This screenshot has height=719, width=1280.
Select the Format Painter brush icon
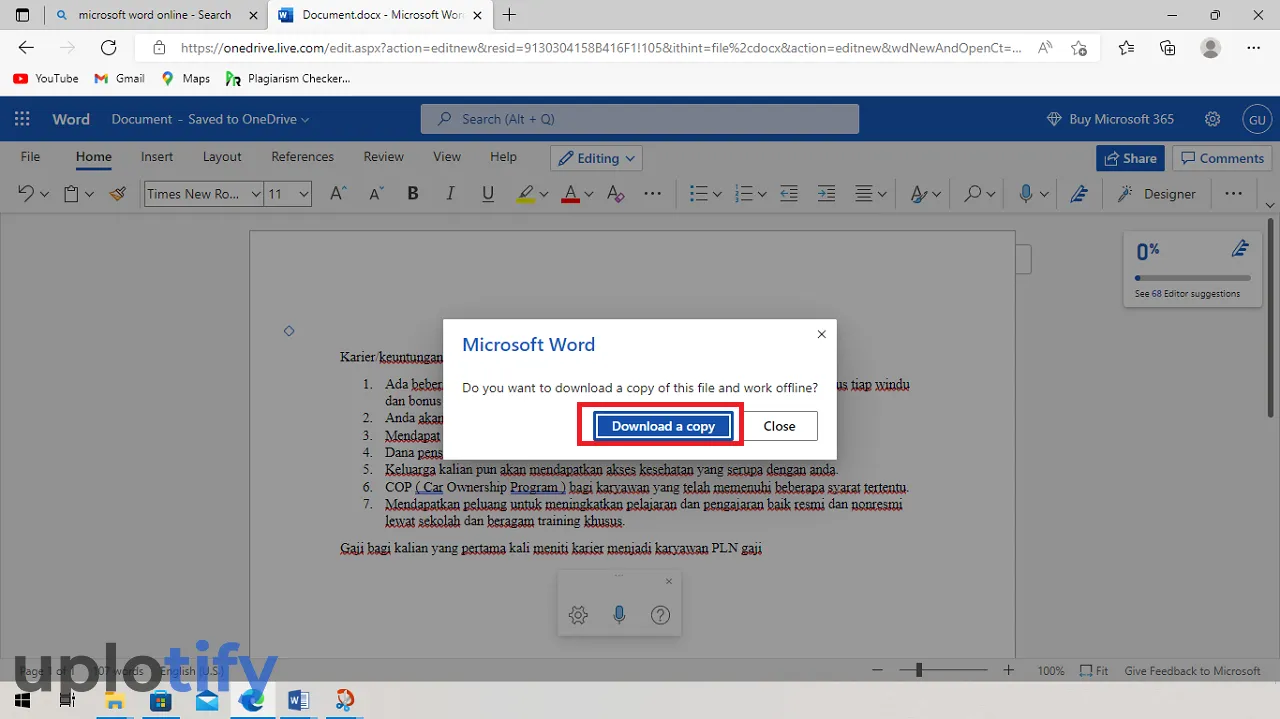point(118,194)
